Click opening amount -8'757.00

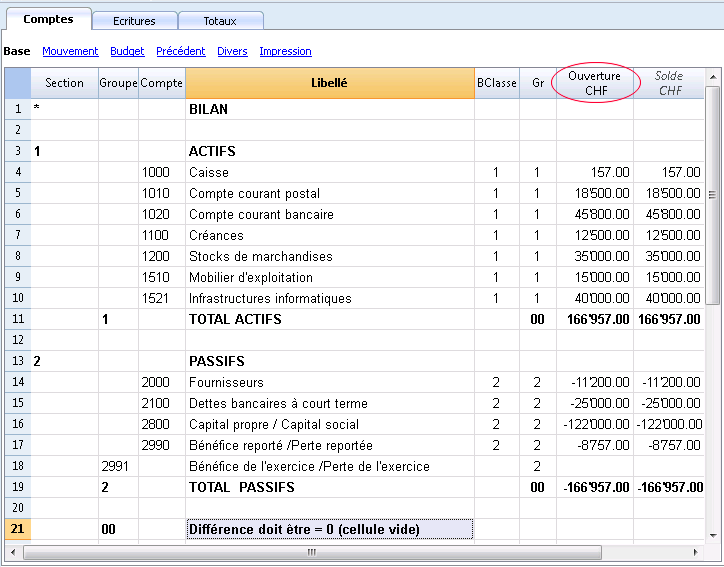595,445
